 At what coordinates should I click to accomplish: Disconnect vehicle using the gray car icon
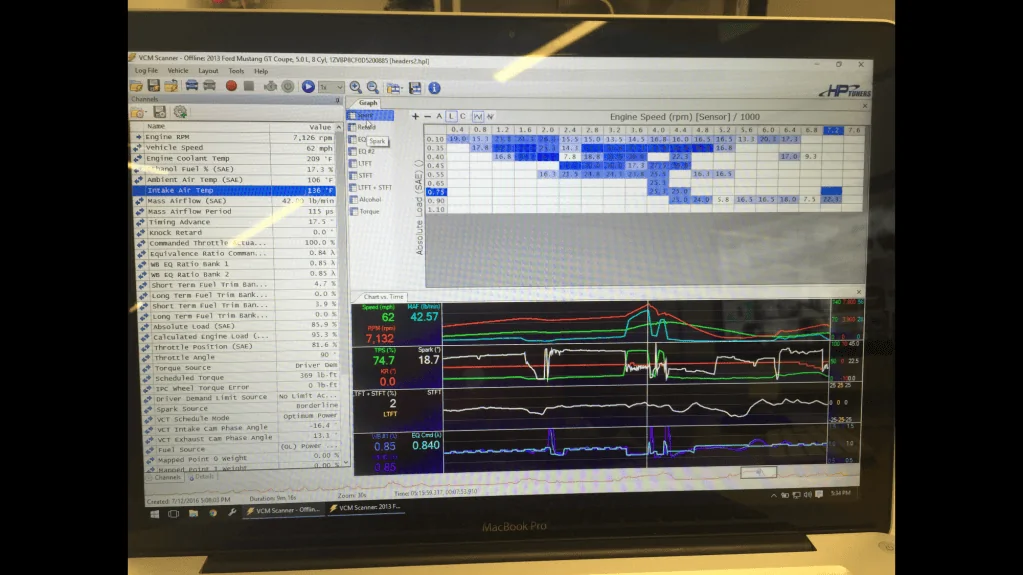coord(209,86)
